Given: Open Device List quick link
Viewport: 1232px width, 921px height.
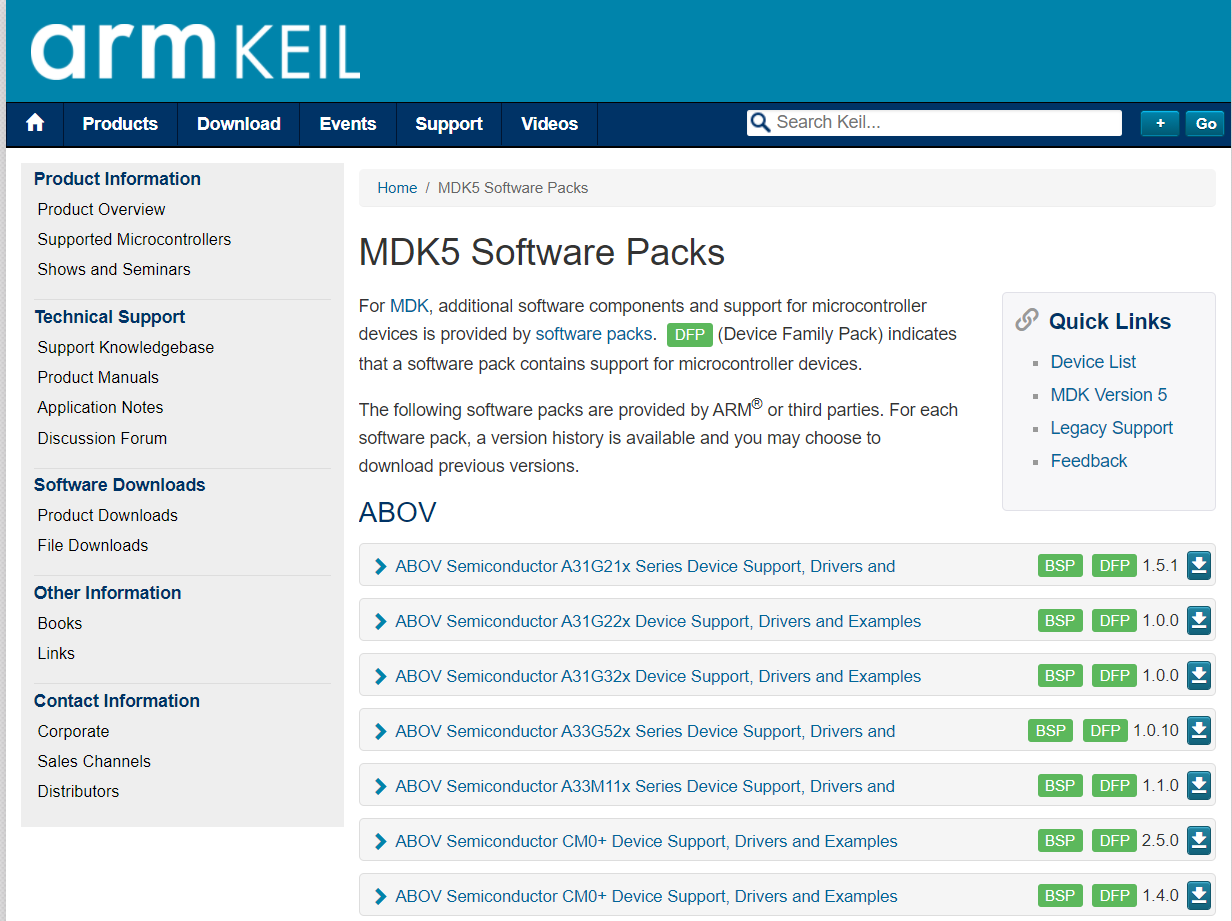Looking at the screenshot, I should tap(1093, 362).
